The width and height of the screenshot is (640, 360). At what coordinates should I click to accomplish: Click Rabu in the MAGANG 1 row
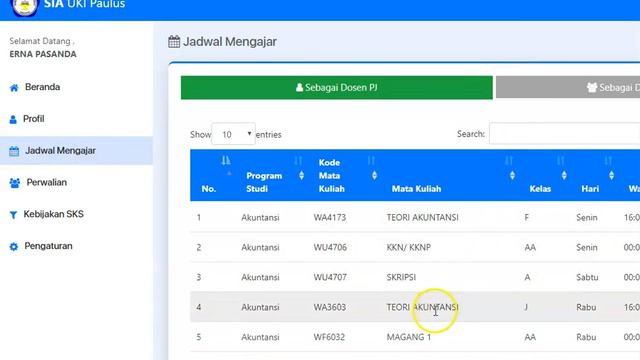coord(586,337)
